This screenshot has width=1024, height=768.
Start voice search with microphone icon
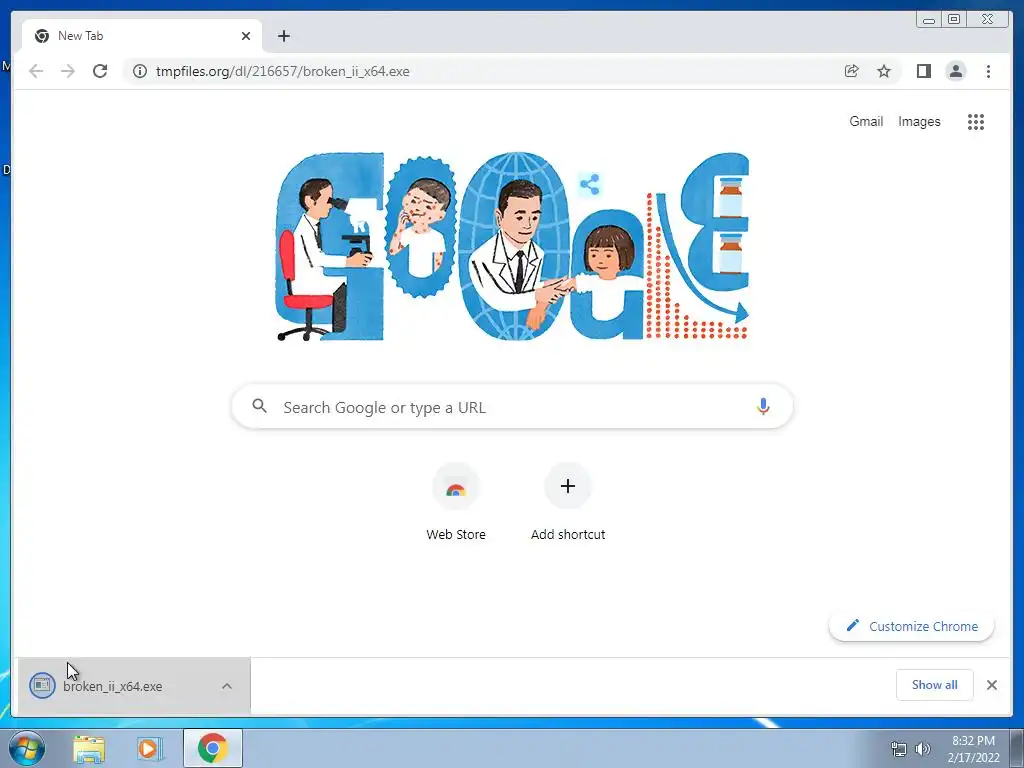[x=763, y=407]
